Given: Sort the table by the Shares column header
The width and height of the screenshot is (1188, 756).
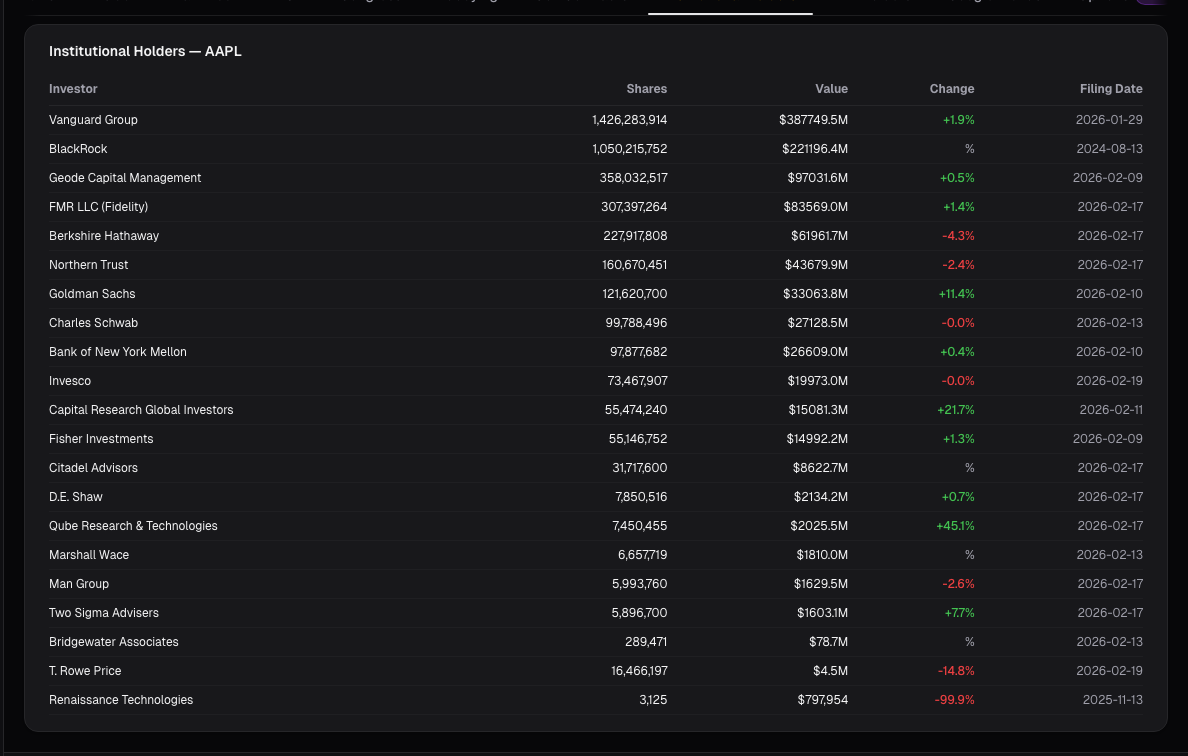Looking at the screenshot, I should (647, 88).
